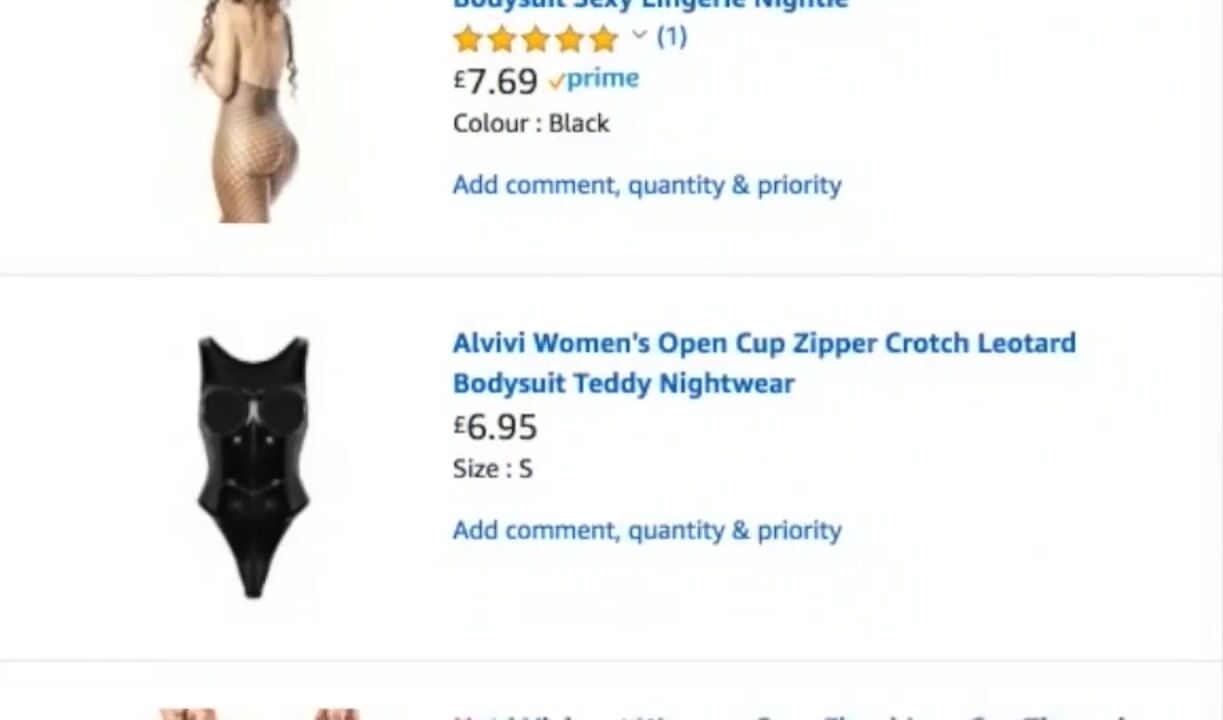Click the fishnet bodysuit product thumbnail

pyautogui.click(x=246, y=110)
